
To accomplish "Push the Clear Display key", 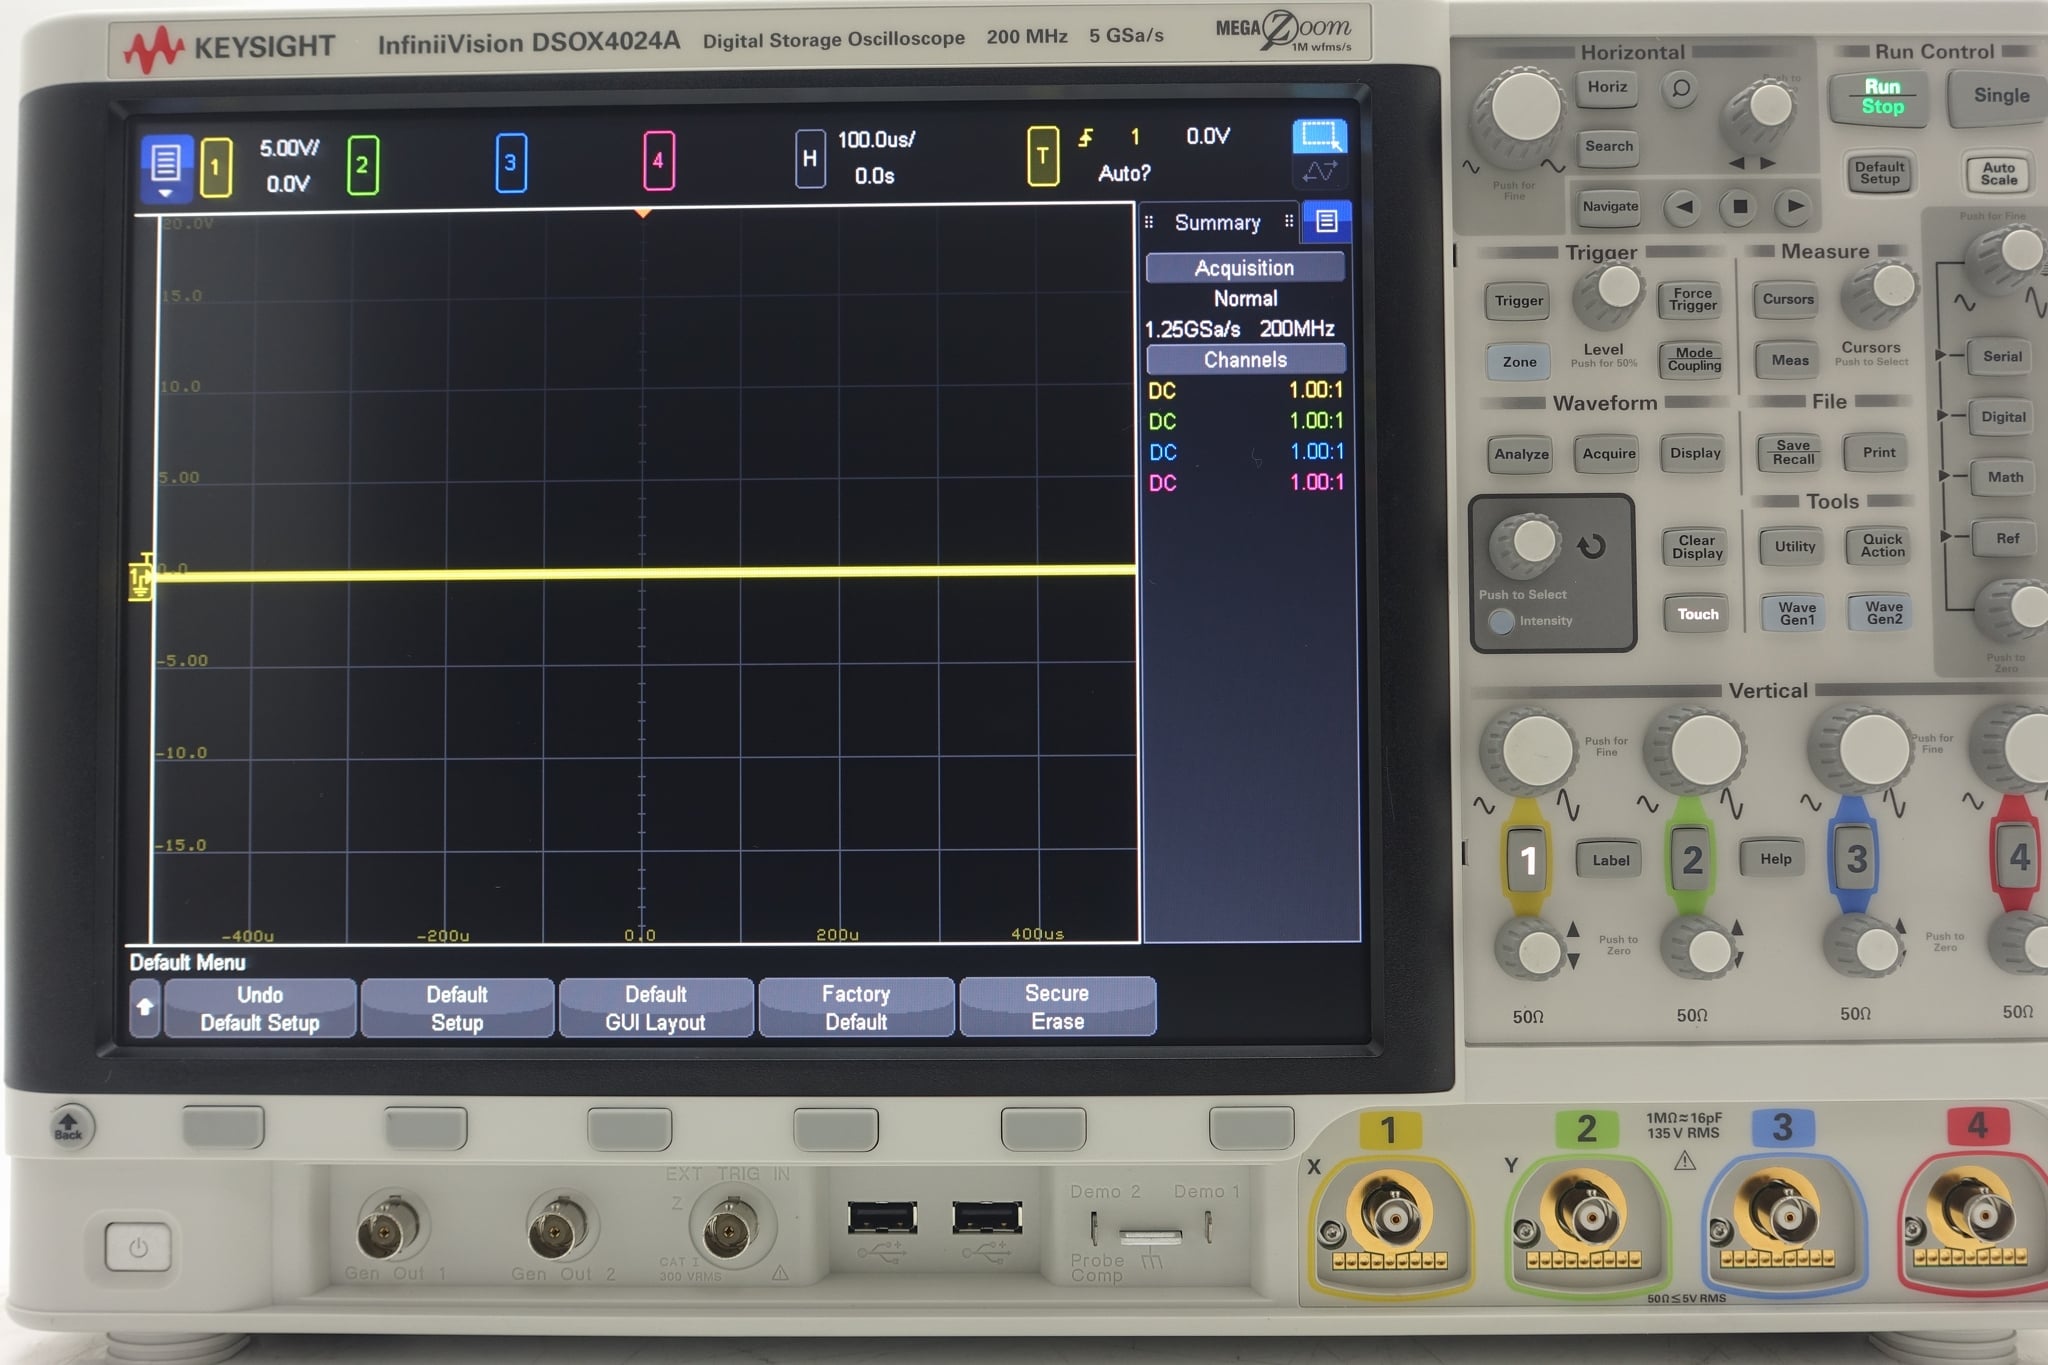I will click(x=1697, y=547).
